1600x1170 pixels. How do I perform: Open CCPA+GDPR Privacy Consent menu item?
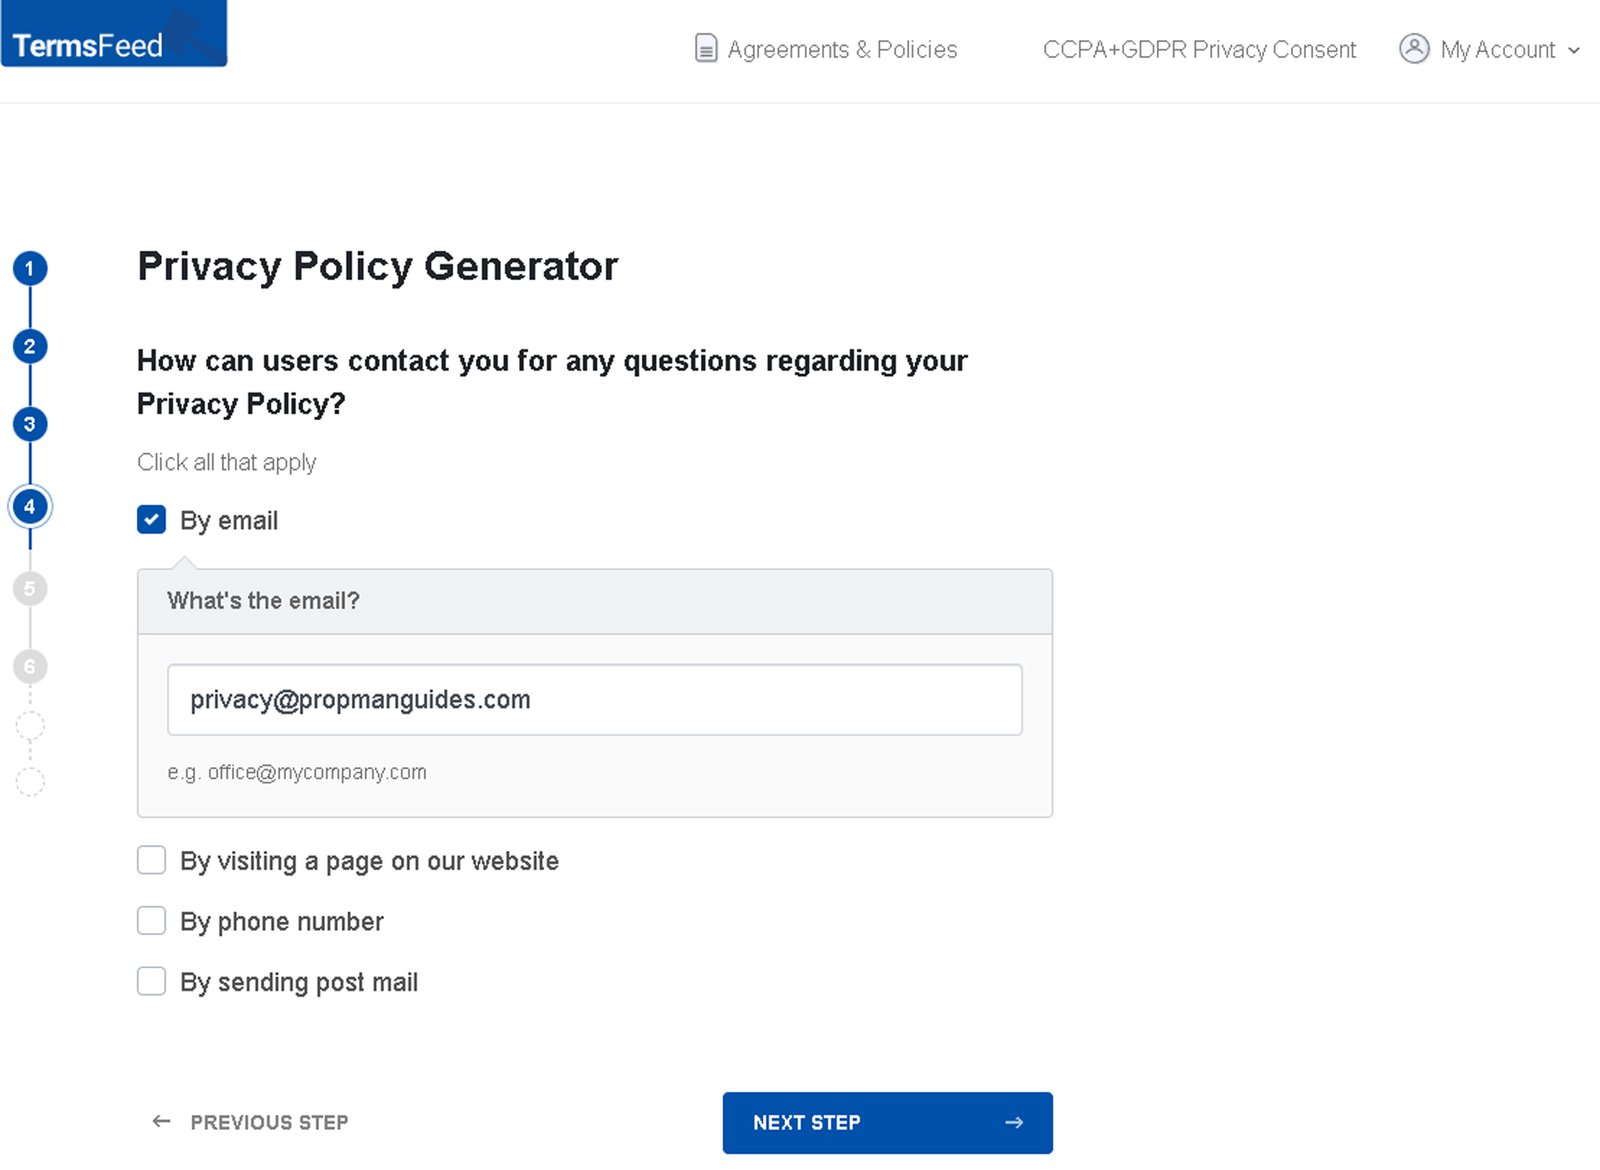(x=1199, y=49)
